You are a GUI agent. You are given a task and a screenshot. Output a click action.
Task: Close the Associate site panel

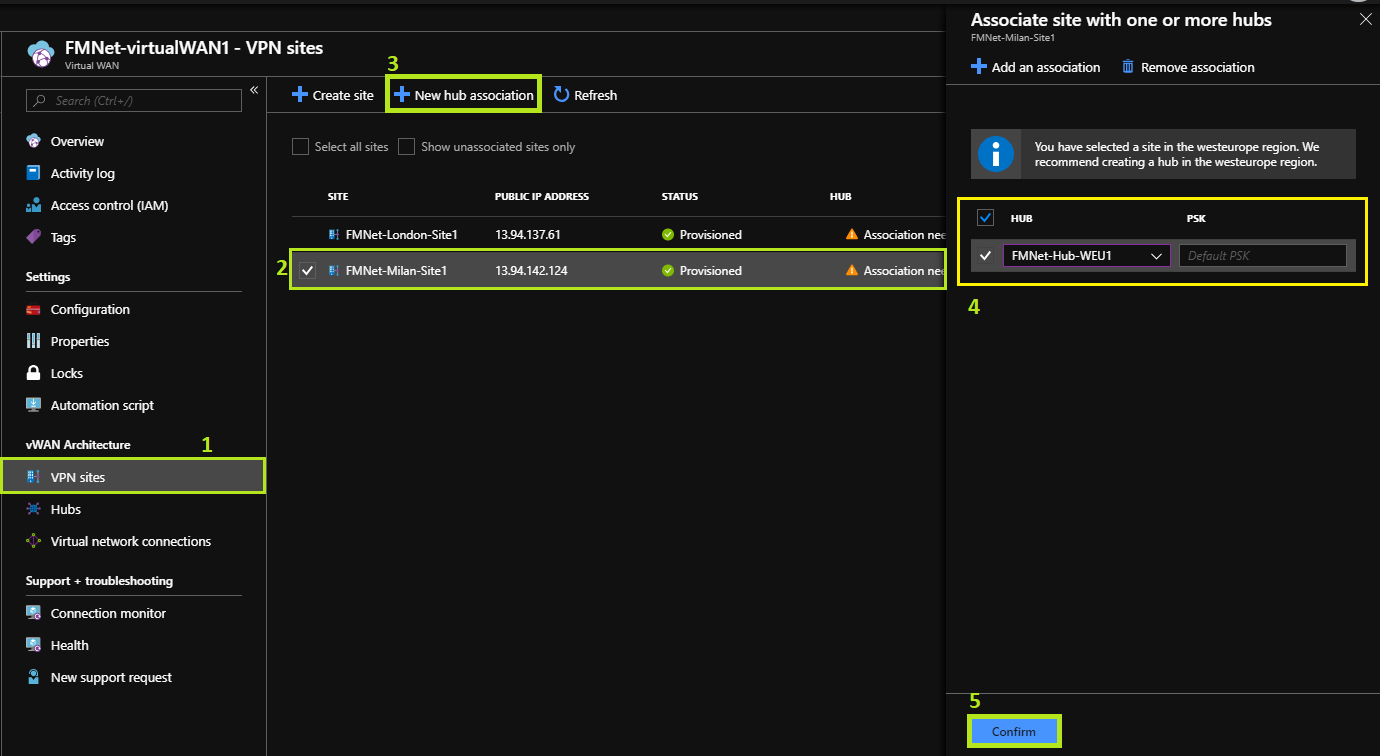pyautogui.click(x=1366, y=18)
